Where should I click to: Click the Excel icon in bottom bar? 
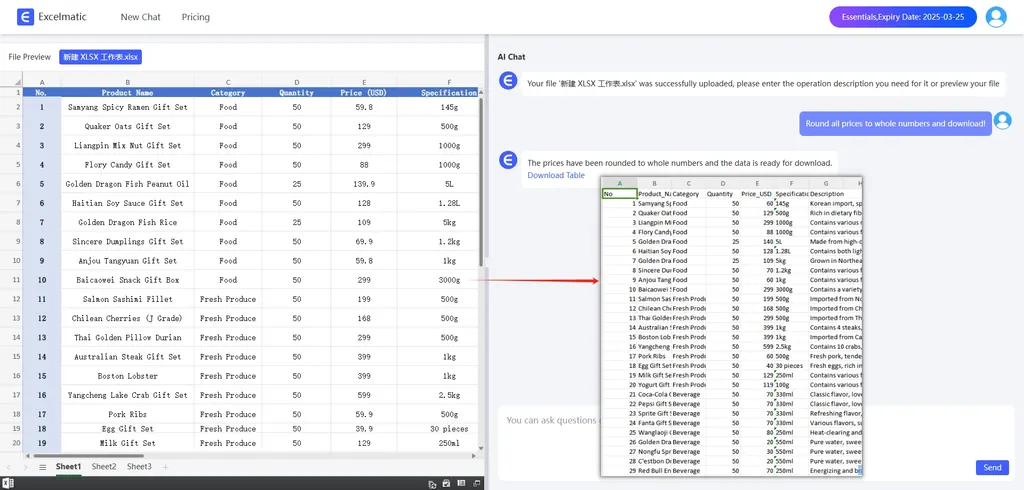click(8, 484)
